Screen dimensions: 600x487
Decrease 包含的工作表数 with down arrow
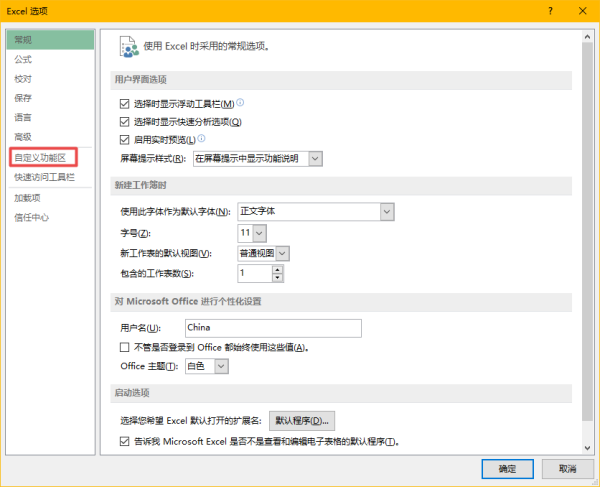point(277,278)
